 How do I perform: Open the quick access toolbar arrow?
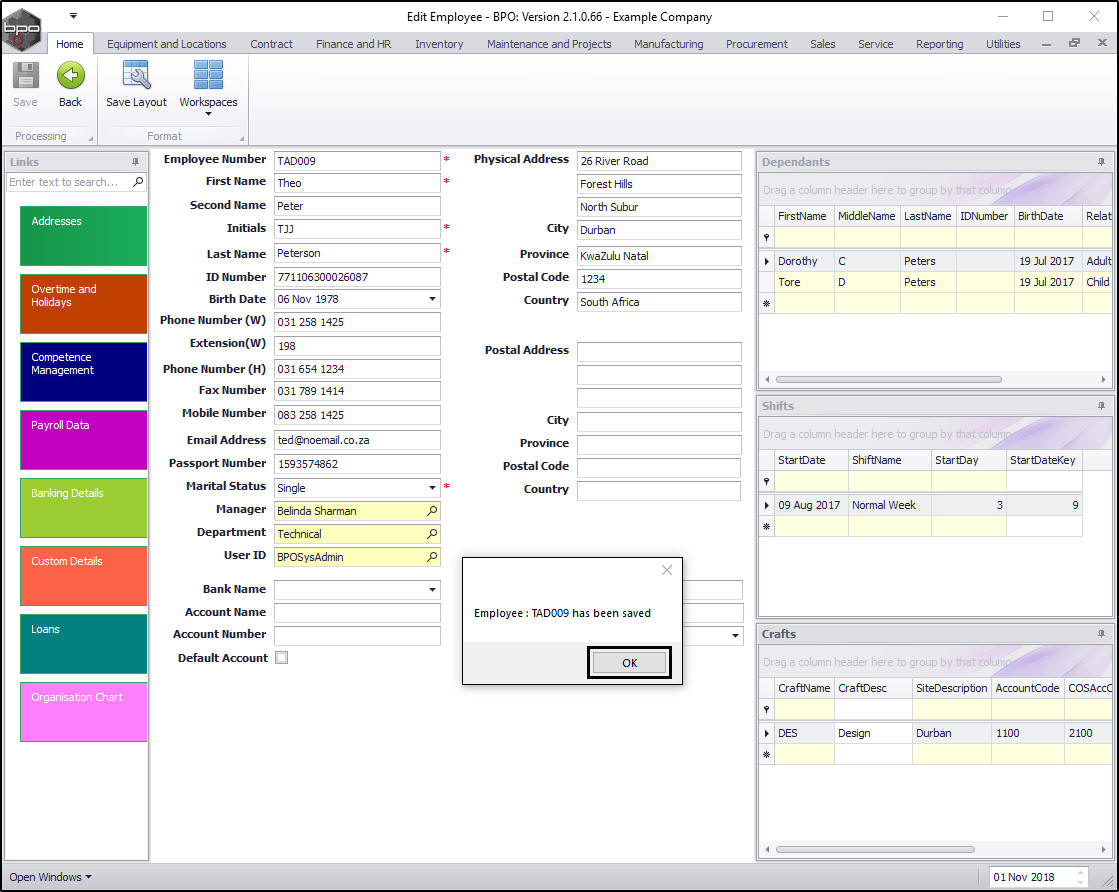73,16
